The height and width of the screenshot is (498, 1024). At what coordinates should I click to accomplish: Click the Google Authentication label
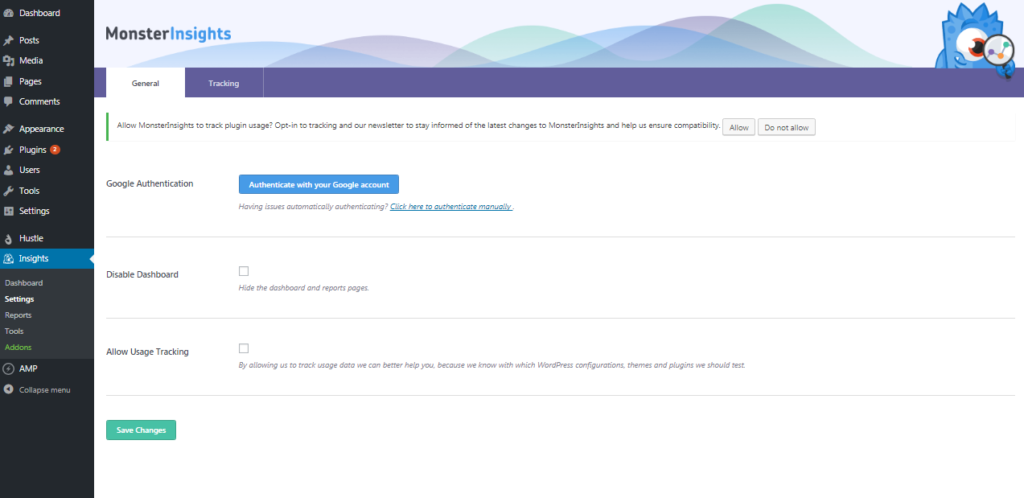click(x=150, y=184)
